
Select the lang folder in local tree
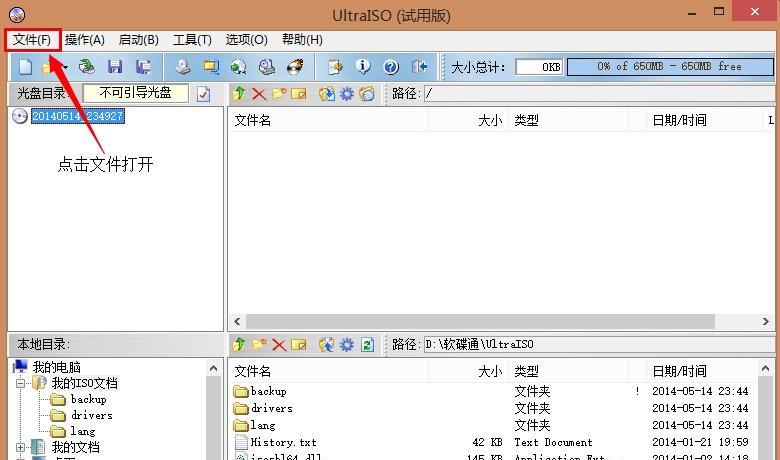pos(83,431)
